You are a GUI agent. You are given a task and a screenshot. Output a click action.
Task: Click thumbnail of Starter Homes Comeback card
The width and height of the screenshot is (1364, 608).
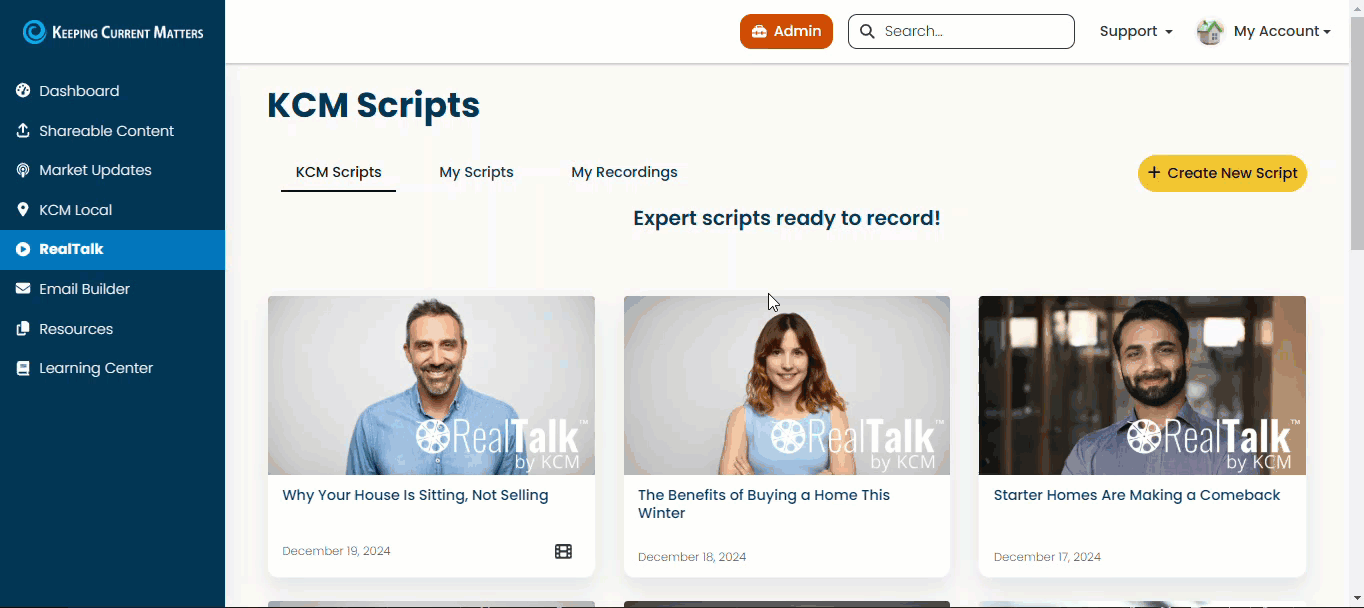tap(1142, 385)
